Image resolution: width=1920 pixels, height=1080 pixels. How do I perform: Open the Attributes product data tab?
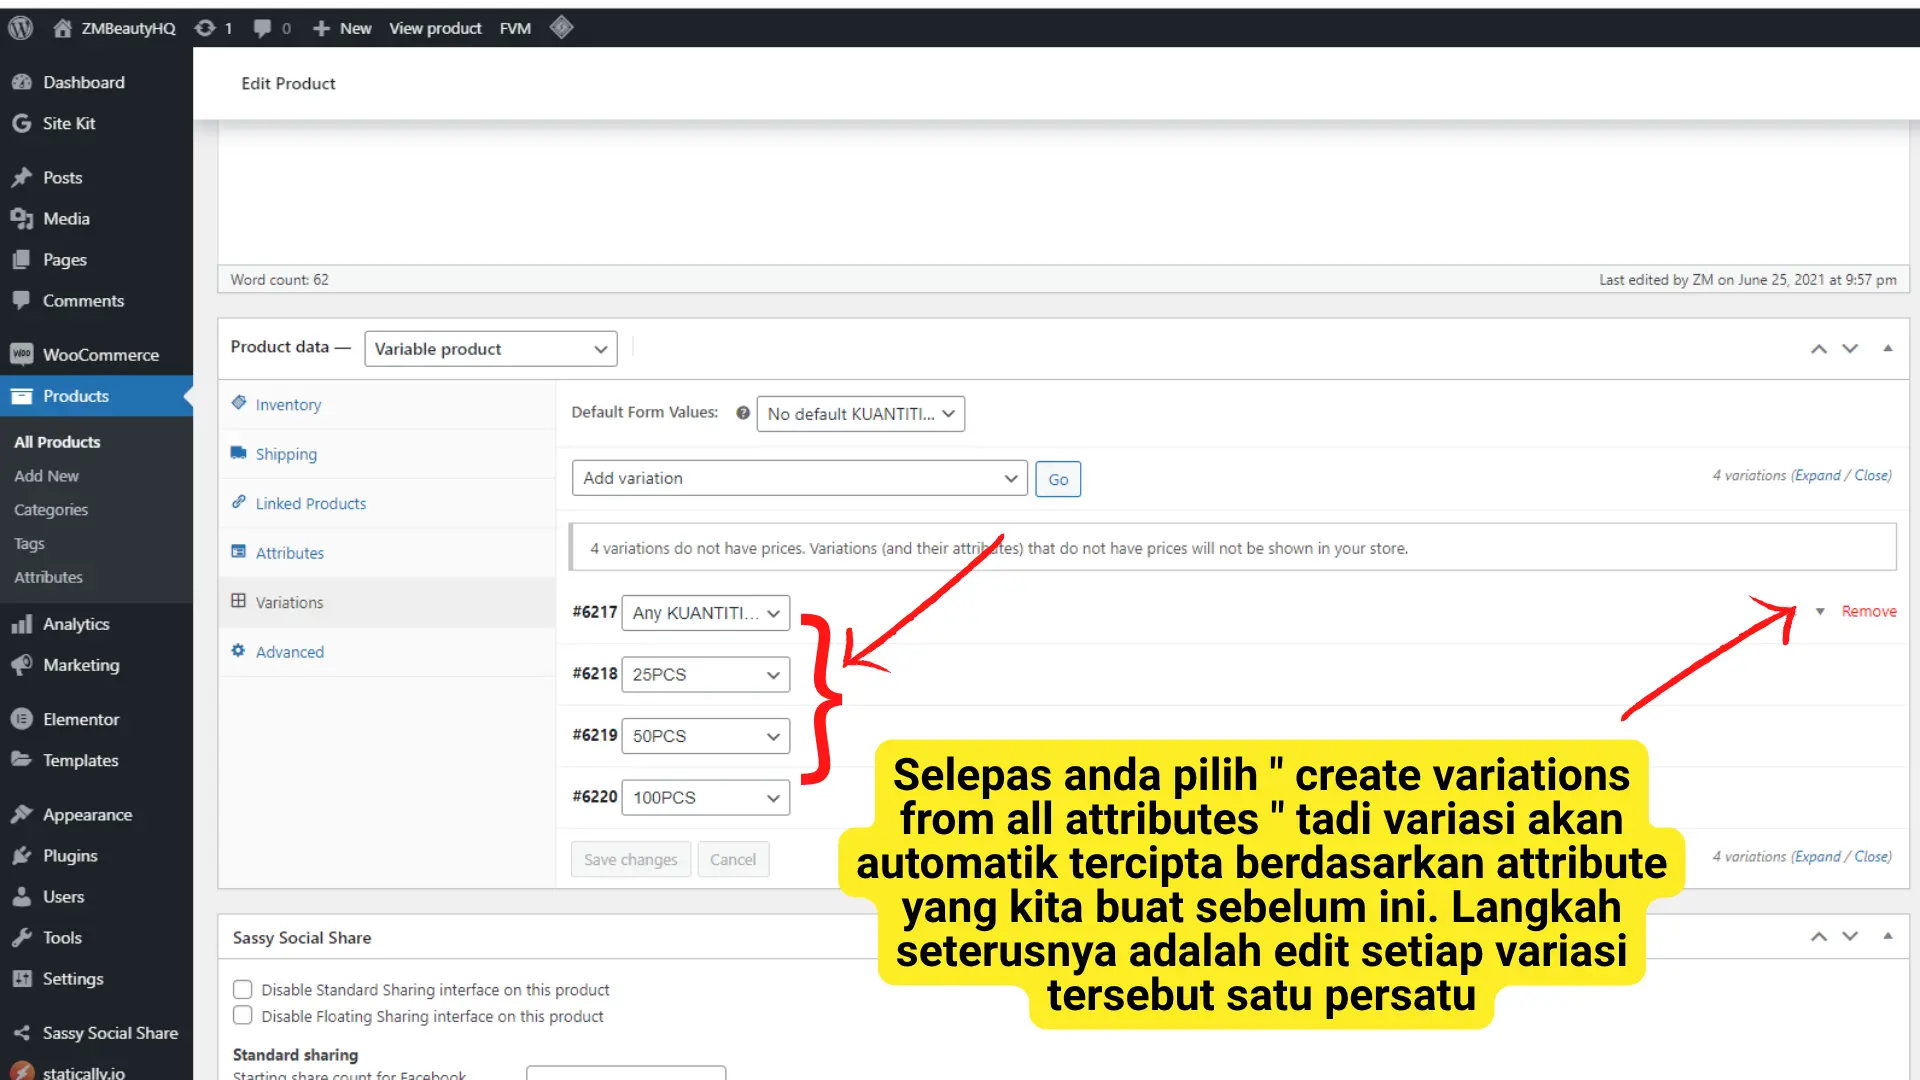pos(290,553)
